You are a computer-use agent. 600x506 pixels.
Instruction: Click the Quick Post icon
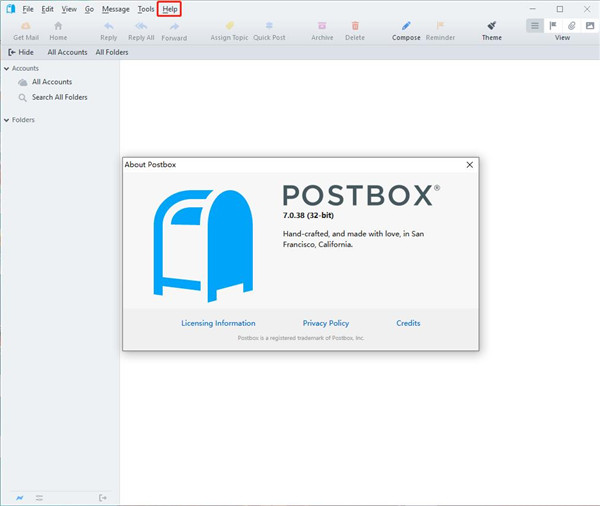tap(269, 26)
